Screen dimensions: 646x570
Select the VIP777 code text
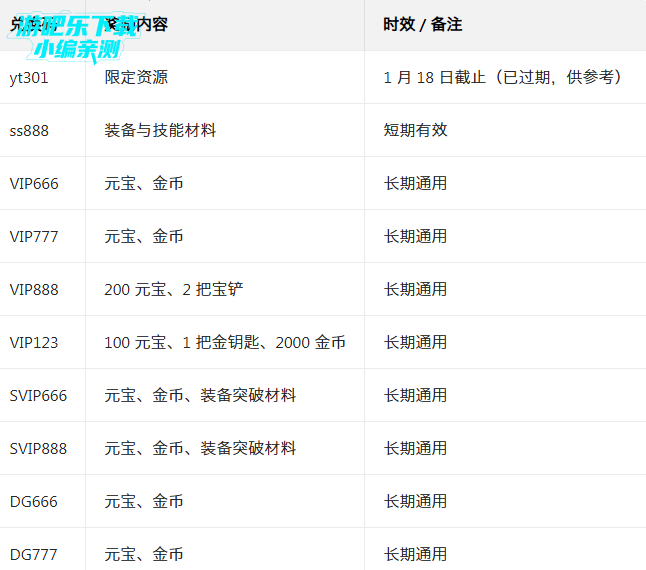(x=34, y=236)
